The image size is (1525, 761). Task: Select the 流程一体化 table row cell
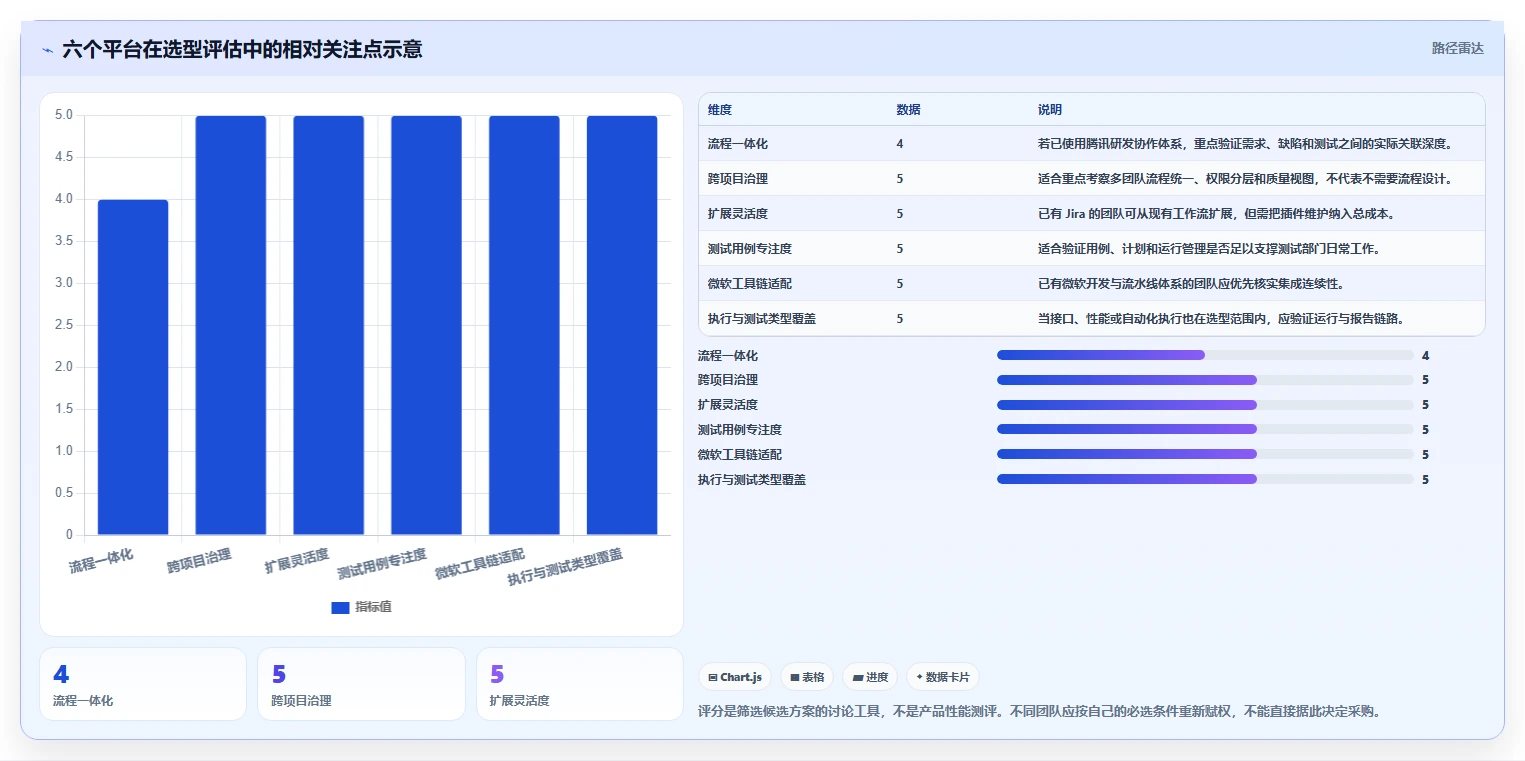738,144
